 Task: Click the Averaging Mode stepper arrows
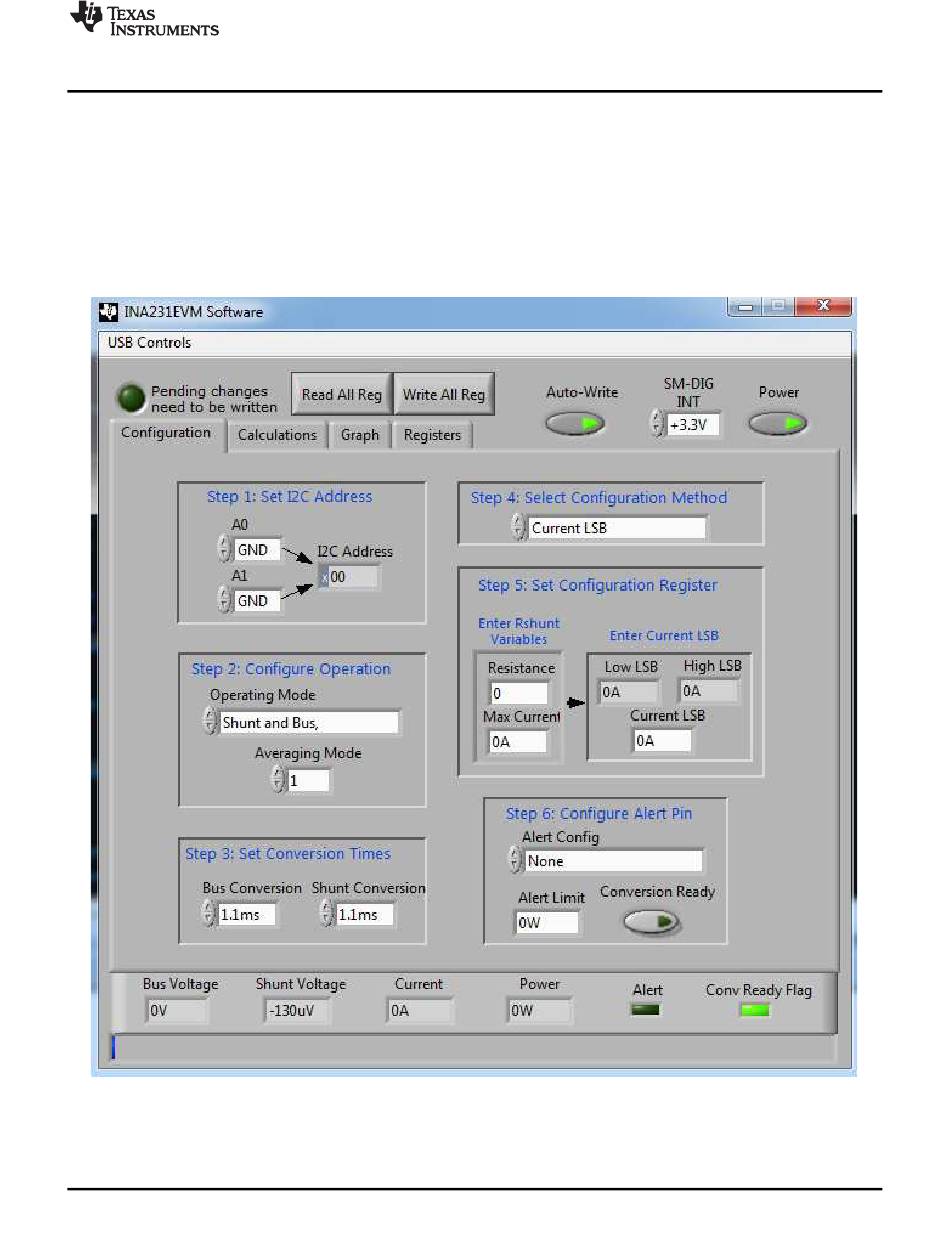pos(277,780)
